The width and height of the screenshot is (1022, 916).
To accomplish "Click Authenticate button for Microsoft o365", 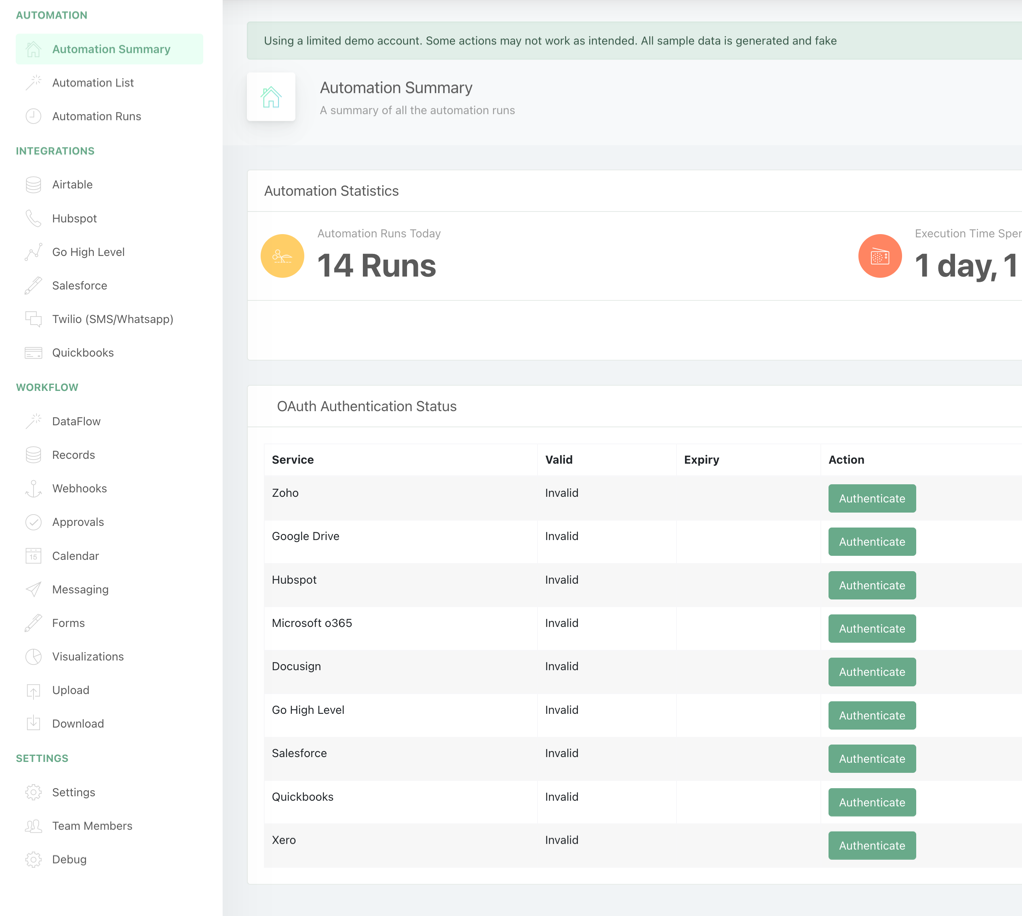I will (x=871, y=628).
